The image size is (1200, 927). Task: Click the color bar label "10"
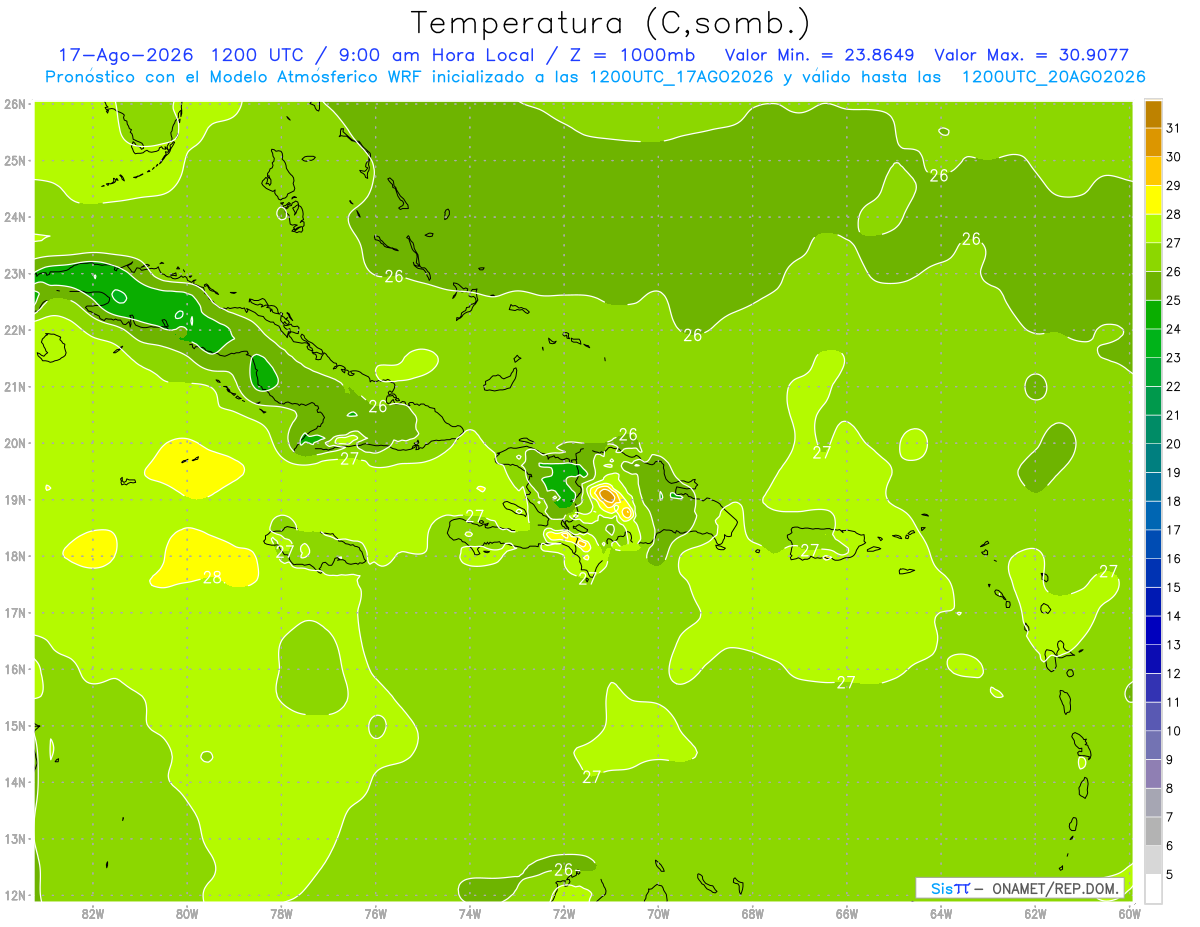[1174, 731]
